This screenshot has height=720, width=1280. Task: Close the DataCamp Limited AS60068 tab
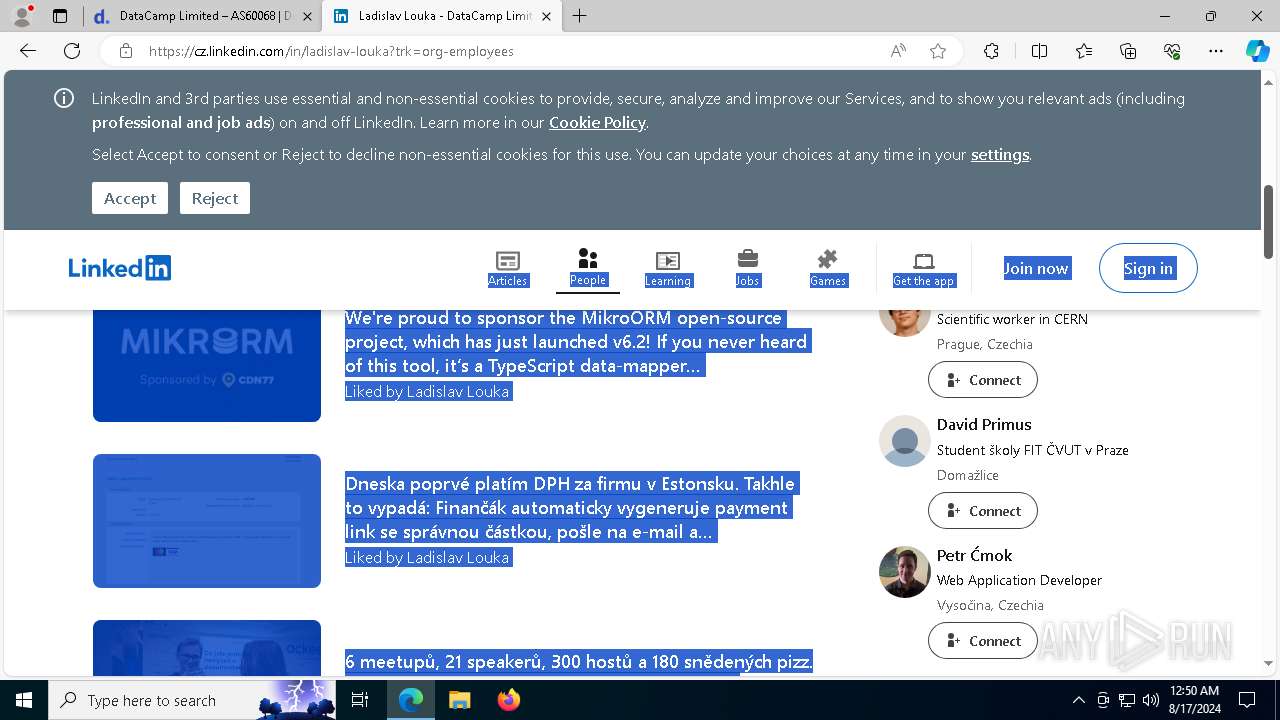coord(307,16)
